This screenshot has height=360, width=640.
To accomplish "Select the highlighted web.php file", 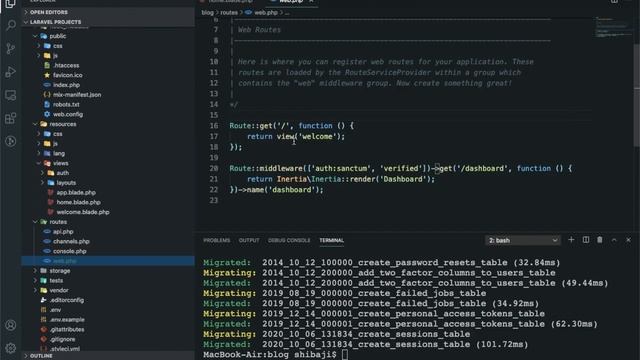I will tap(108, 261).
